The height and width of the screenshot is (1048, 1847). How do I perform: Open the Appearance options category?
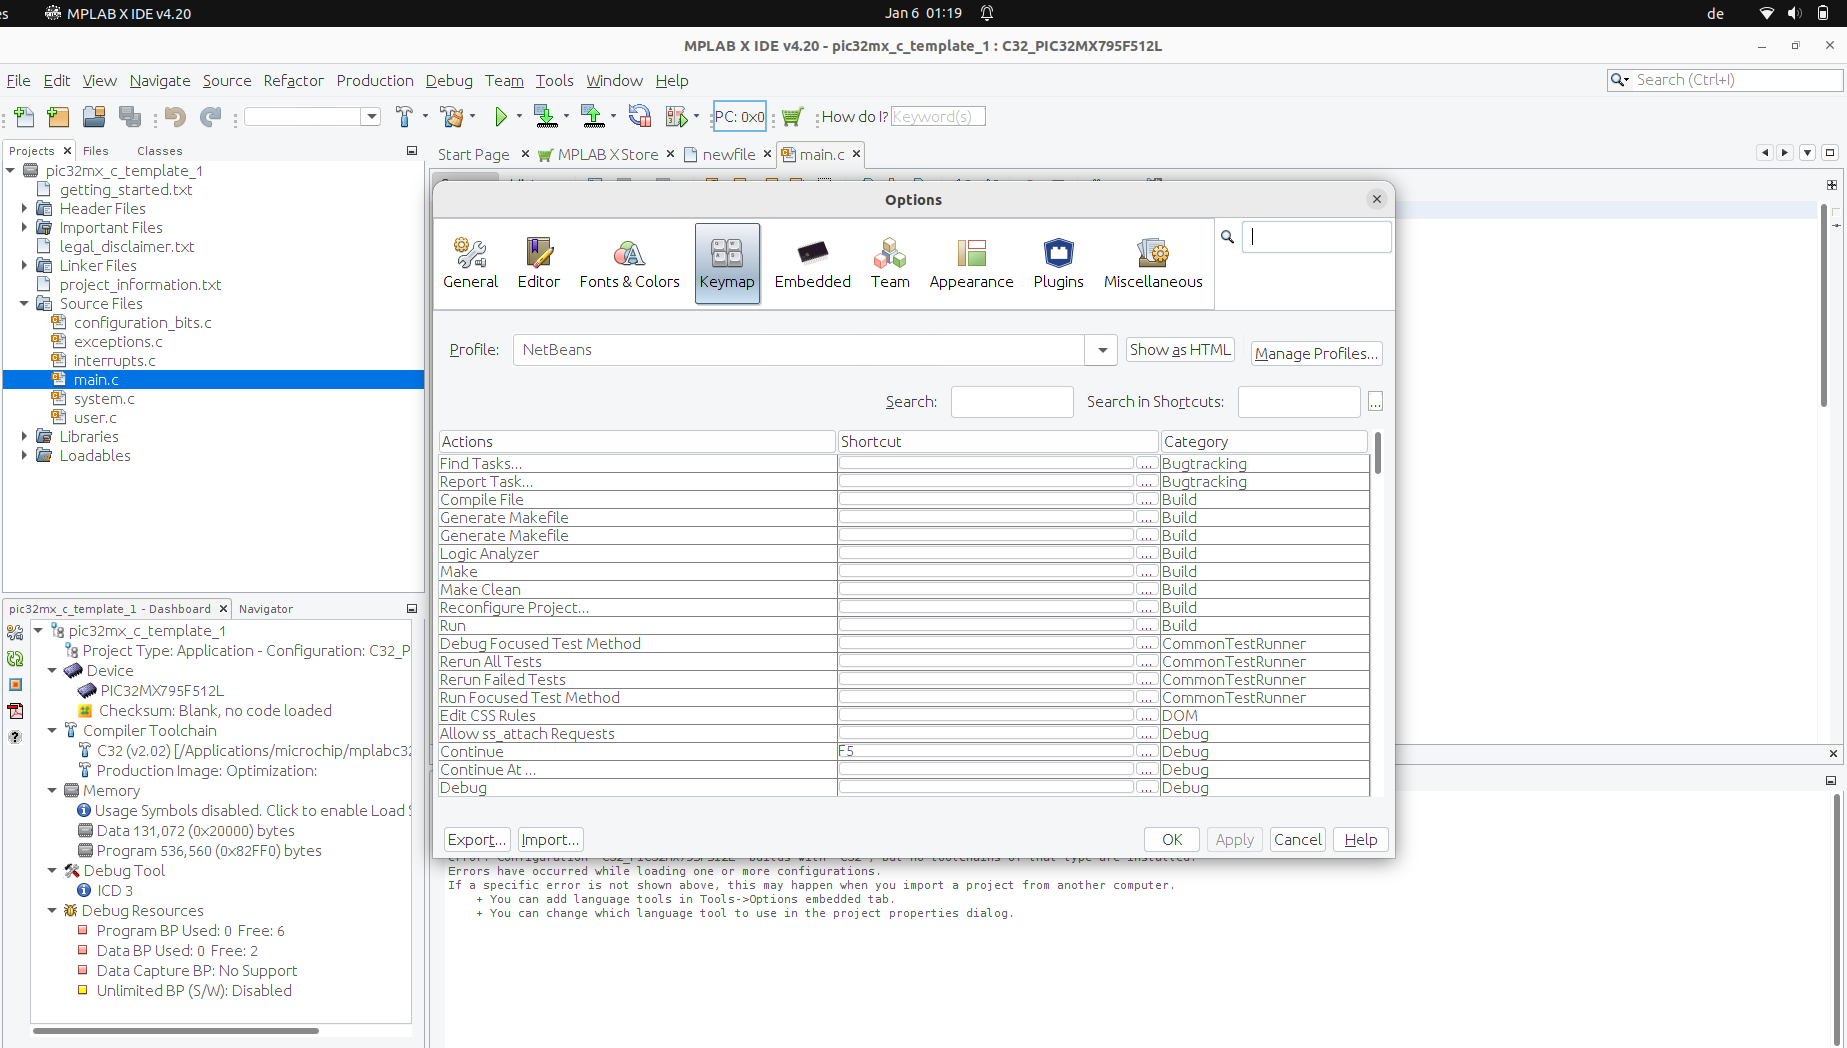tap(971, 263)
